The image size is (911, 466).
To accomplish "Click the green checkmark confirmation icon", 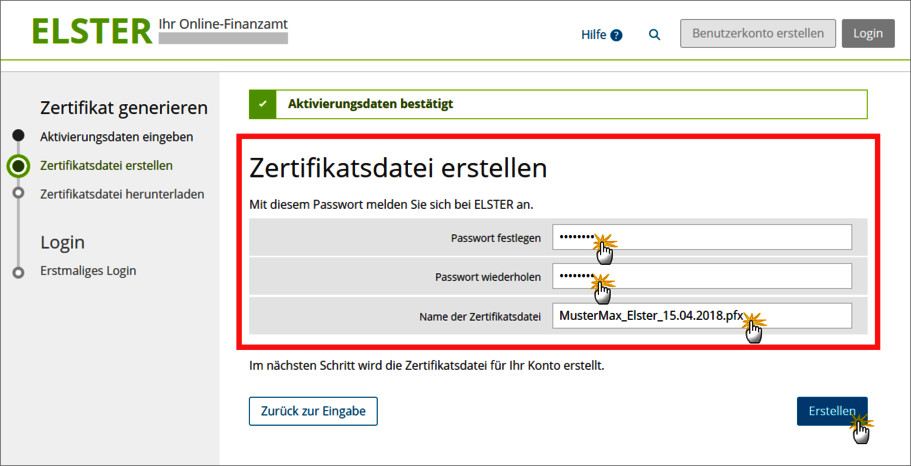I will pos(263,105).
